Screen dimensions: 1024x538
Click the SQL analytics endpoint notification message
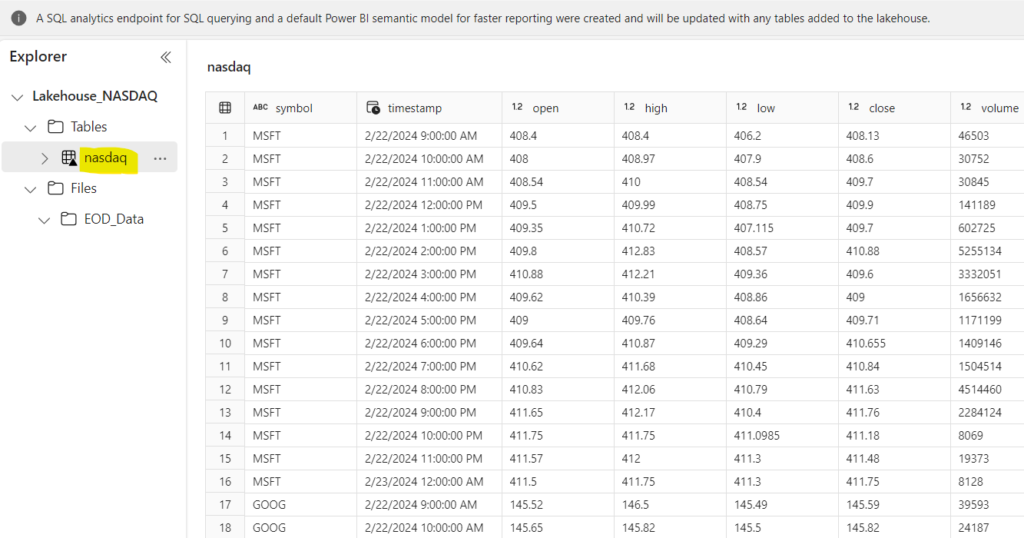(483, 18)
